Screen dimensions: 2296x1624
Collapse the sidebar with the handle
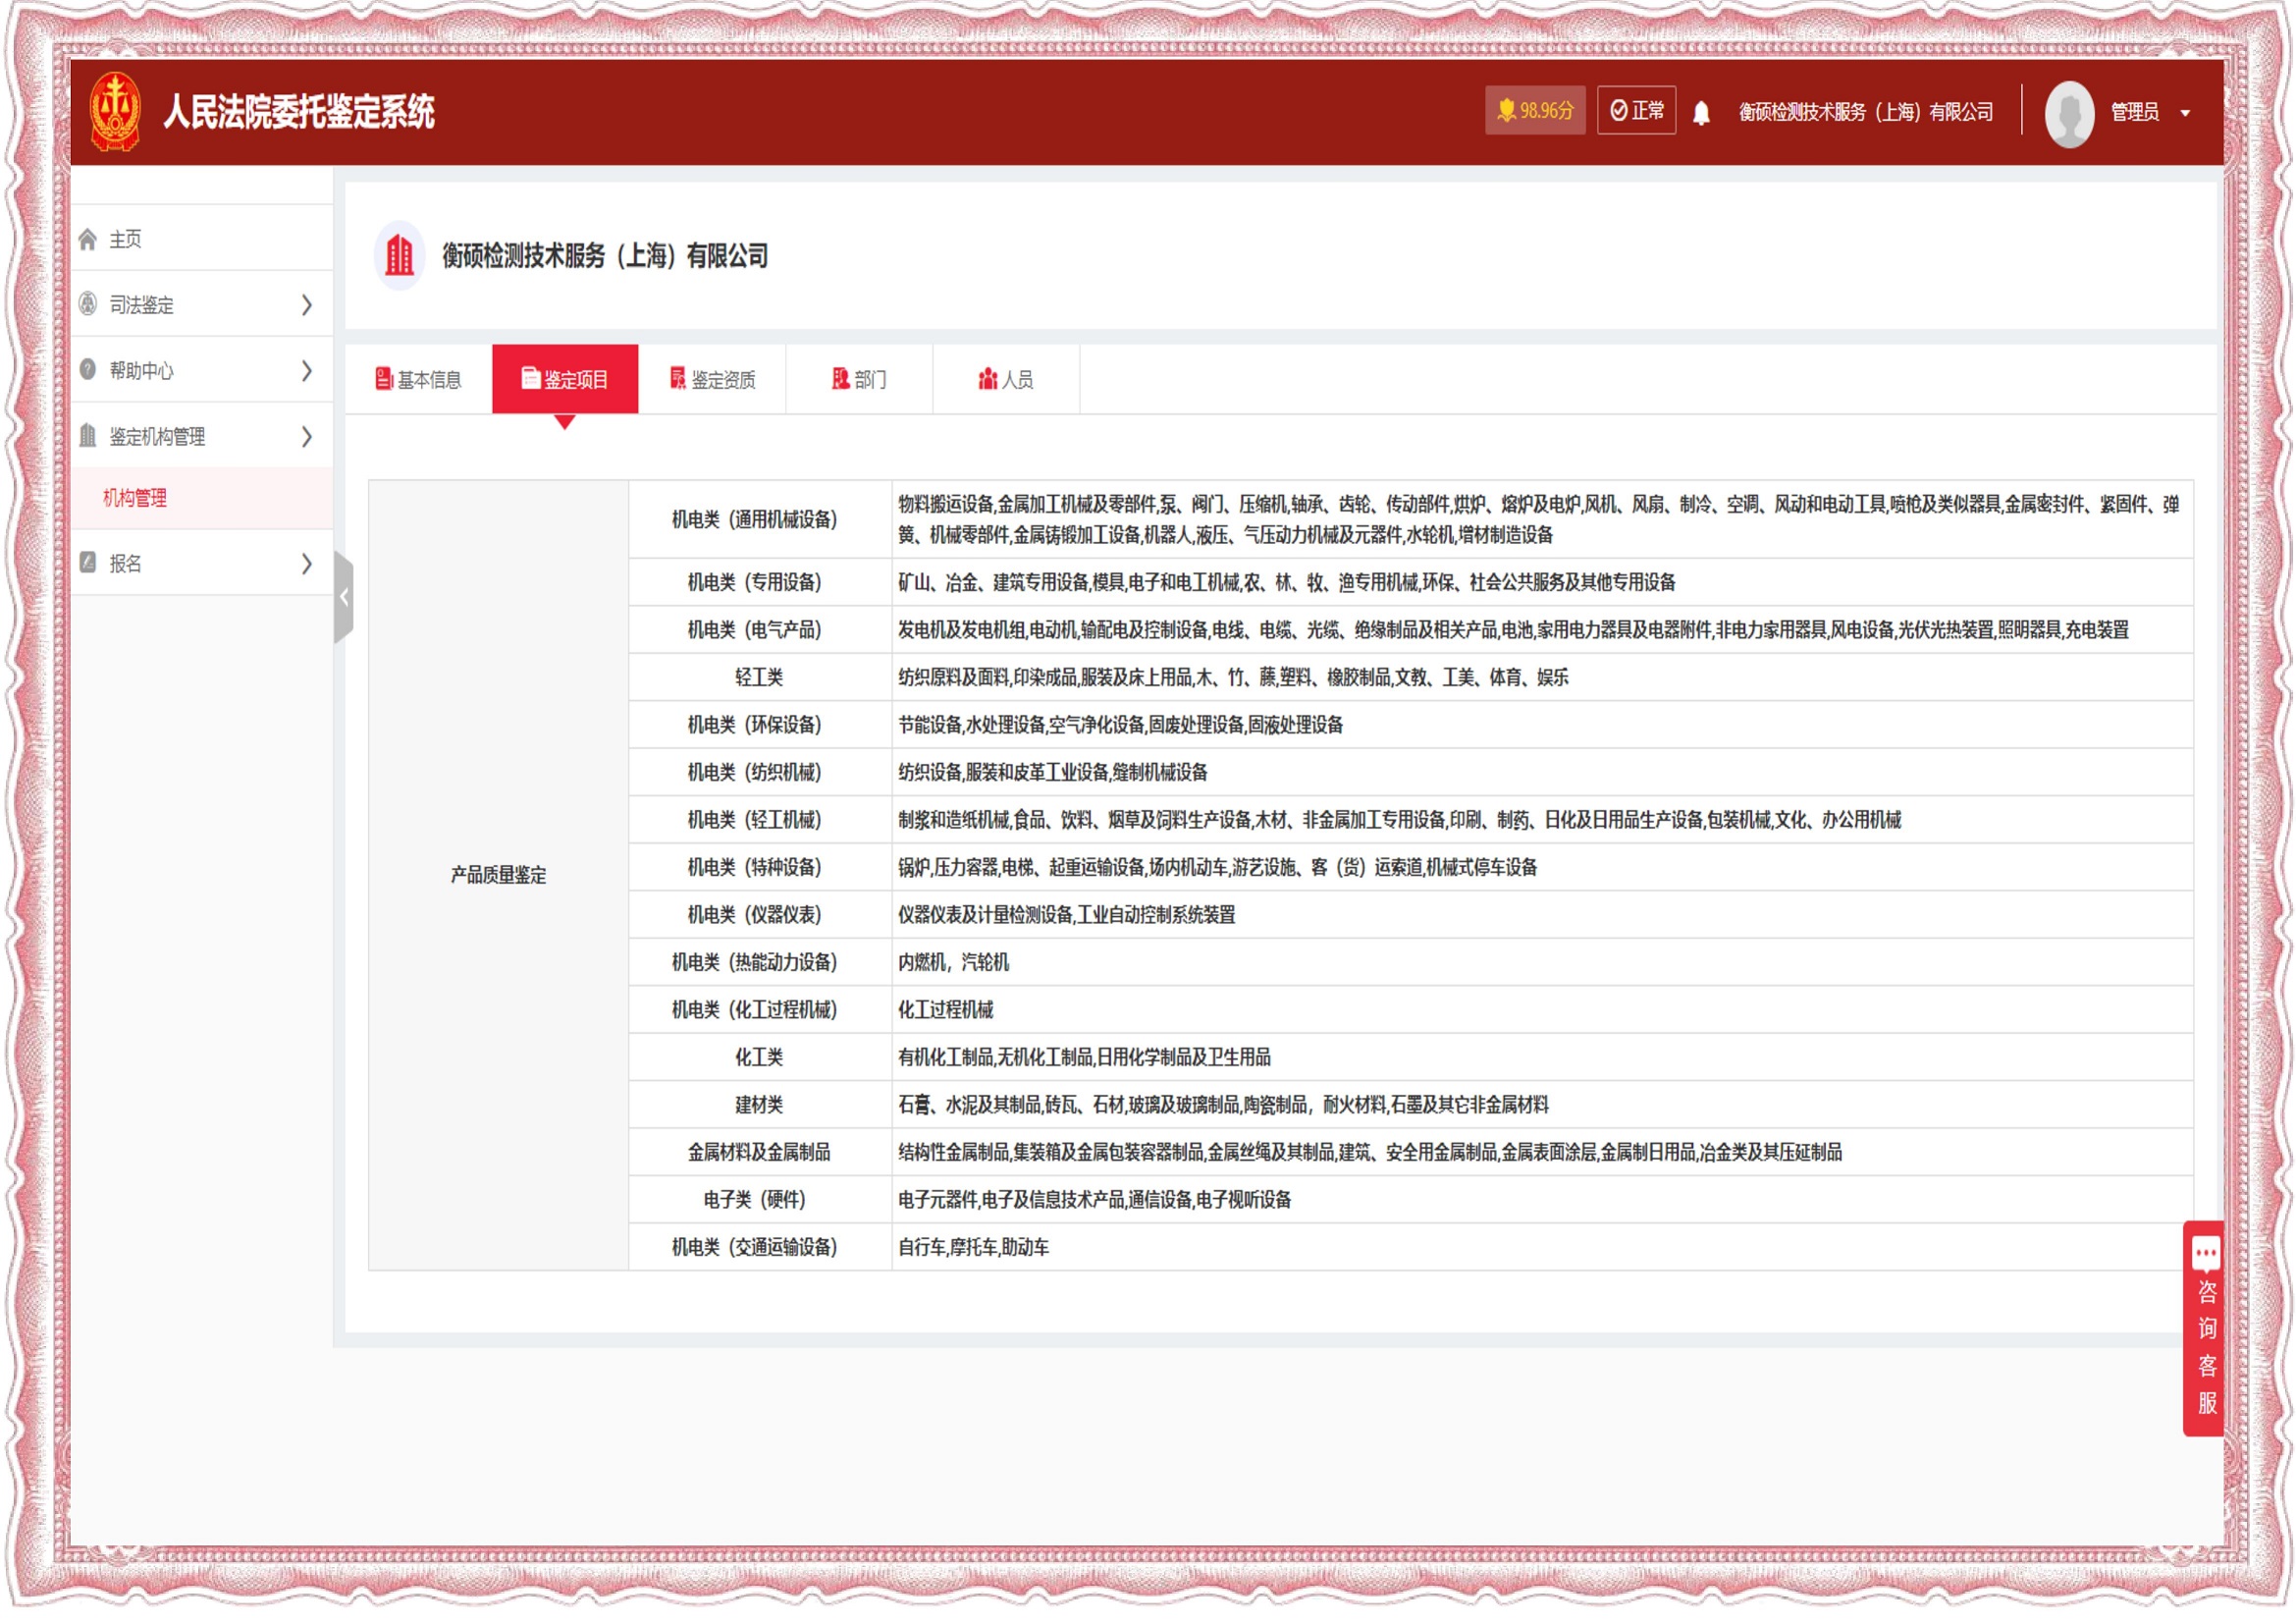[x=344, y=597]
